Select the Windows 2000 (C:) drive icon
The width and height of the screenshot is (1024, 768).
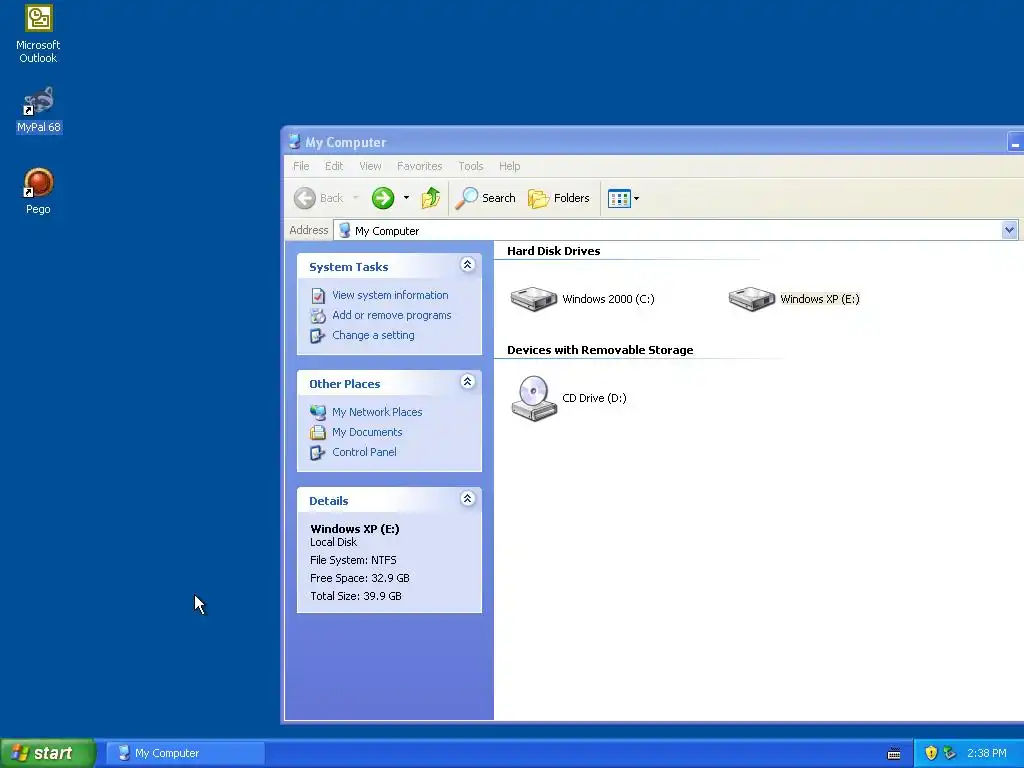534,298
